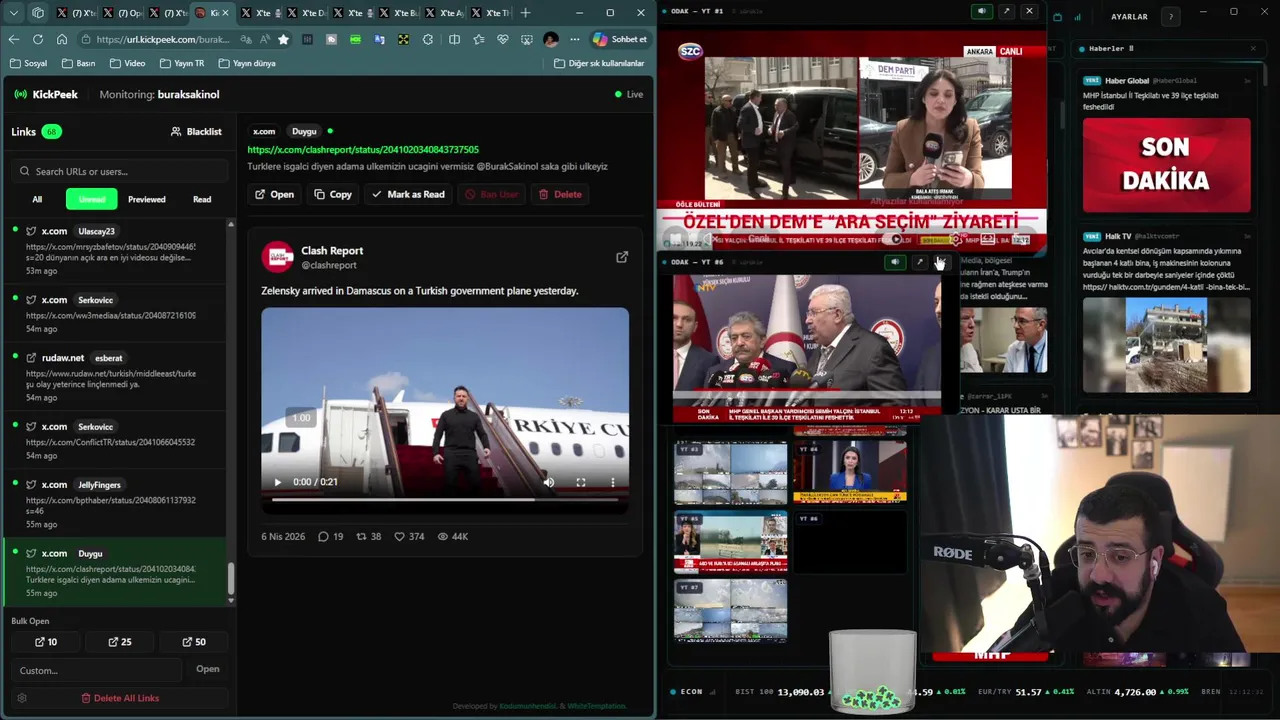Screen dimensions: 1280x720
Task: Open the SON DAKİKA news image
Action: point(1166,165)
